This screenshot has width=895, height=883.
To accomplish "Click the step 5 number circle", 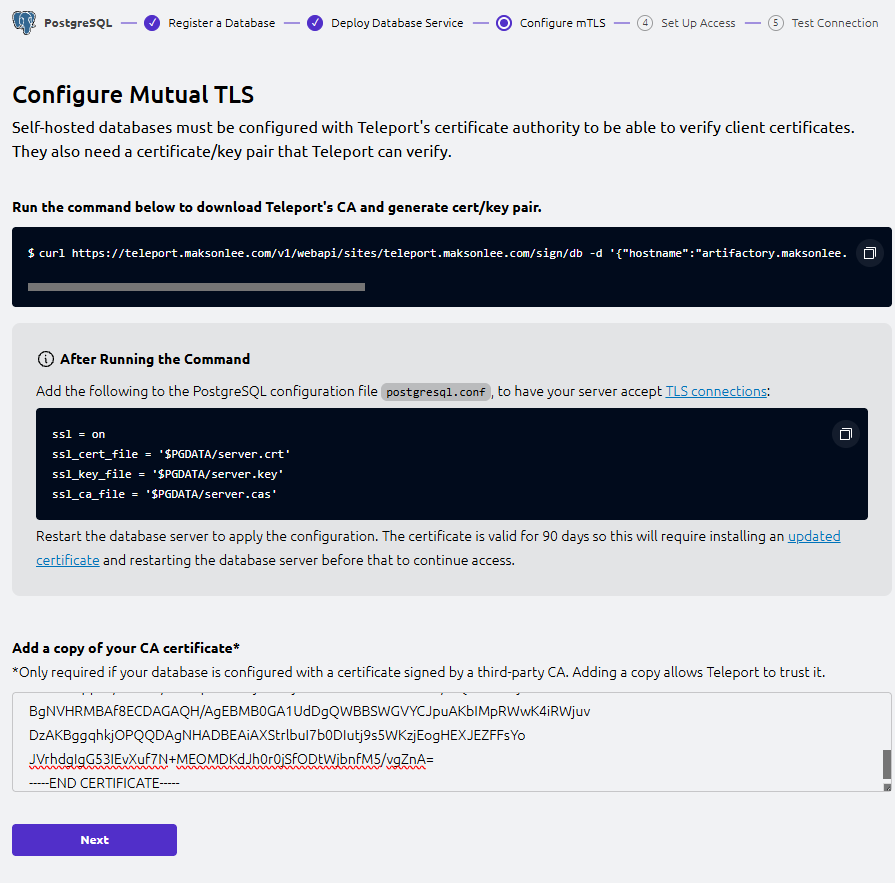I will [x=776, y=23].
